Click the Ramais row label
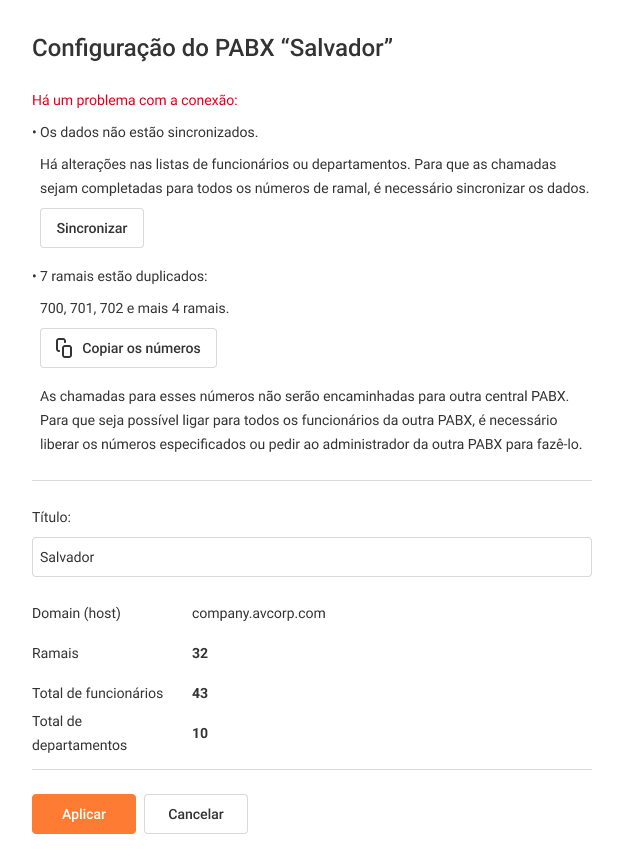The width and height of the screenshot is (624, 866). [55, 653]
